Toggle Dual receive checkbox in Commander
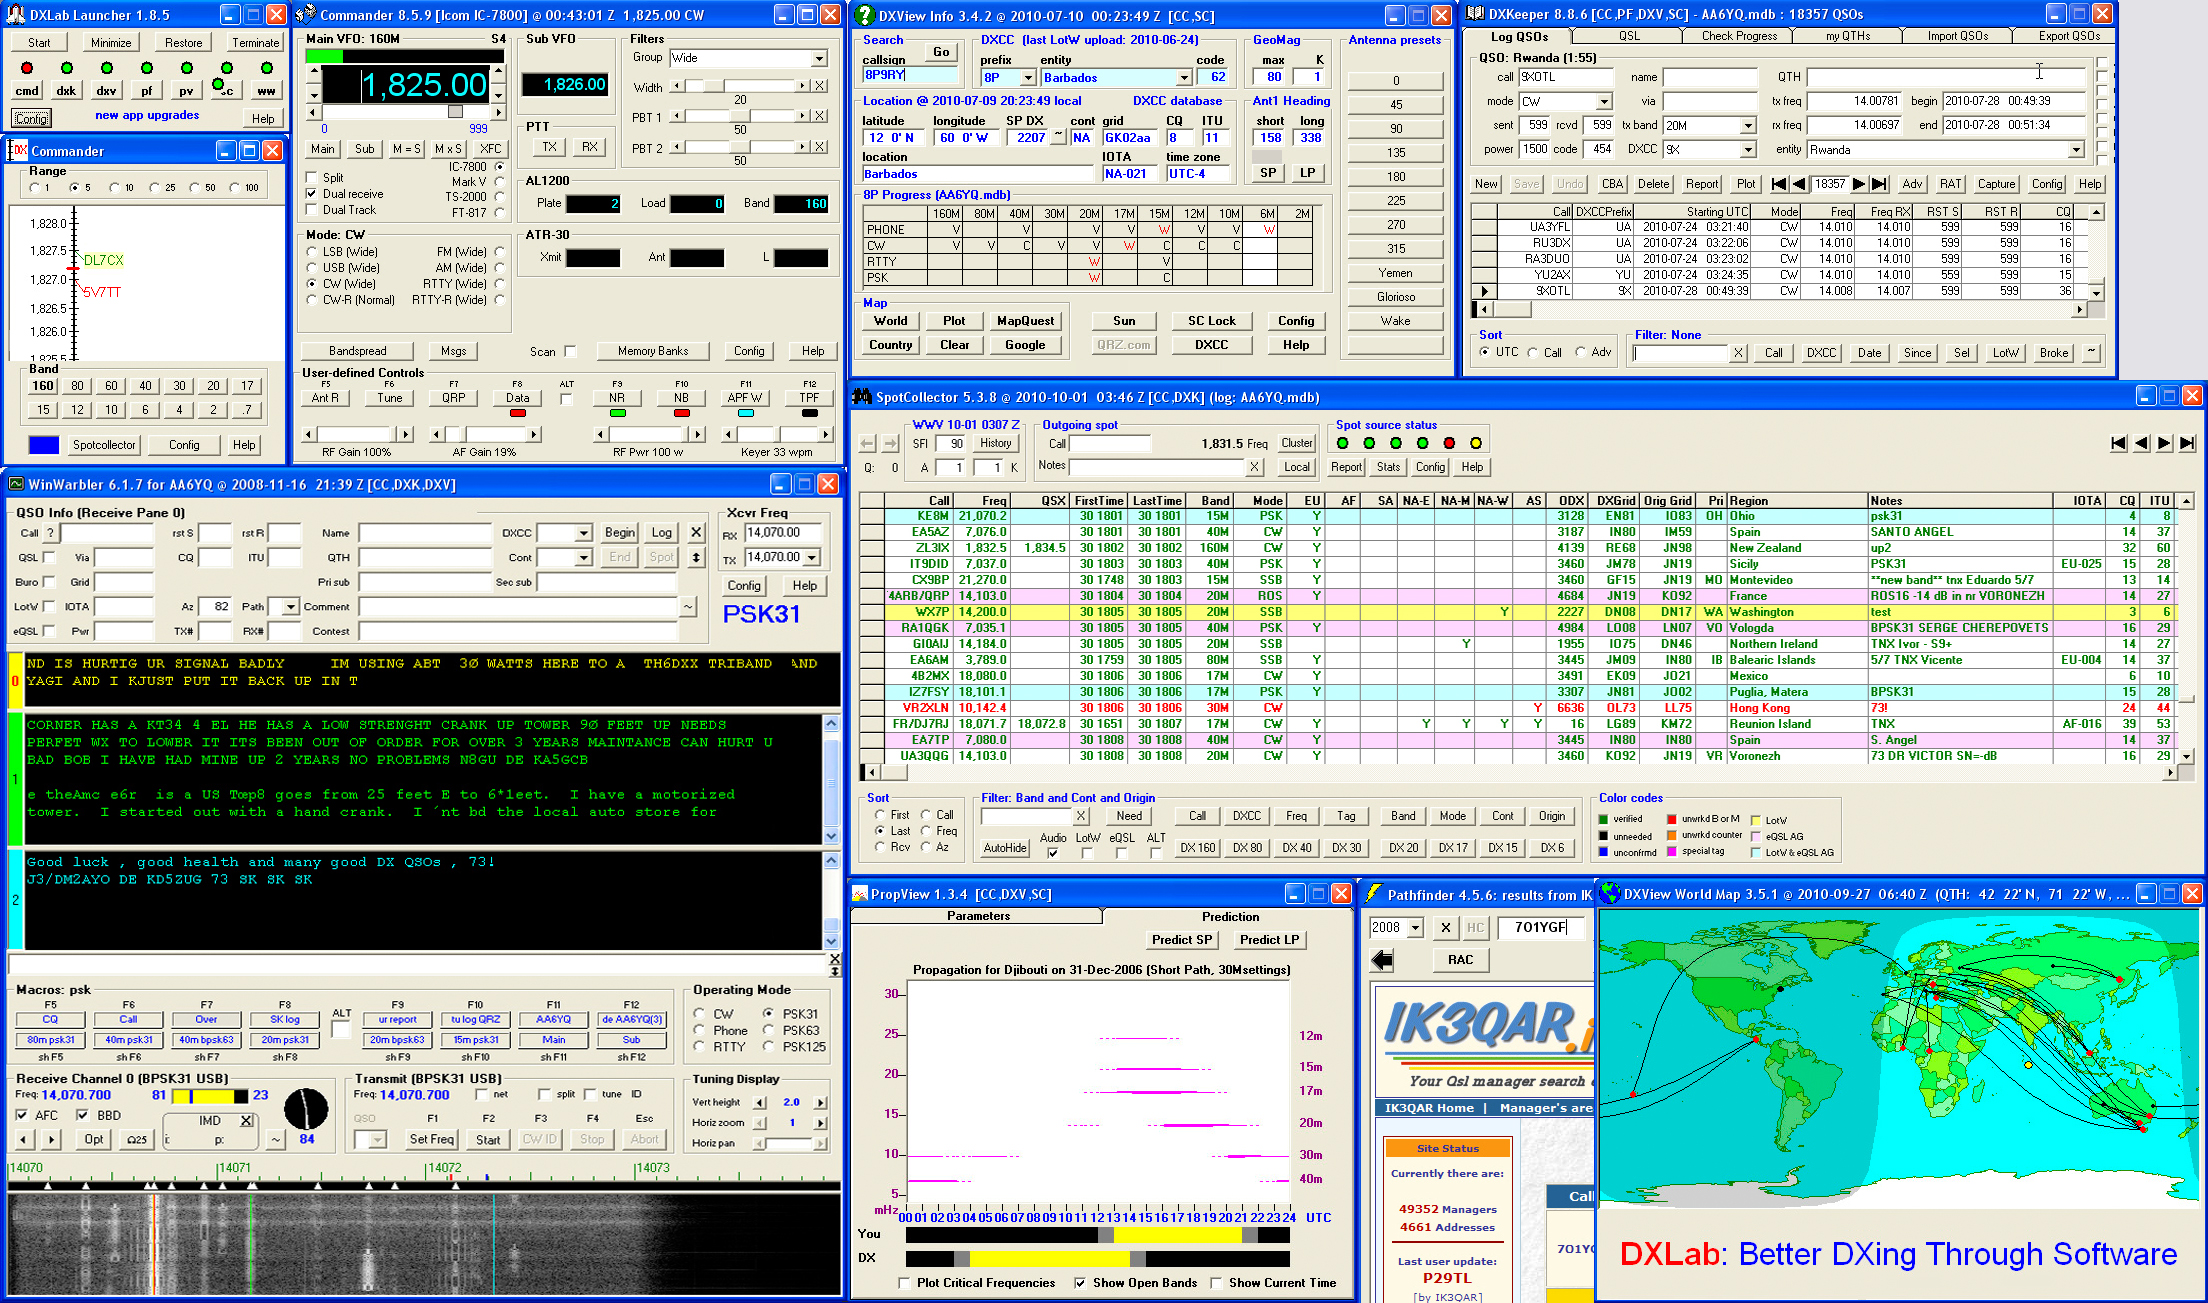The image size is (2208, 1303). [x=312, y=194]
